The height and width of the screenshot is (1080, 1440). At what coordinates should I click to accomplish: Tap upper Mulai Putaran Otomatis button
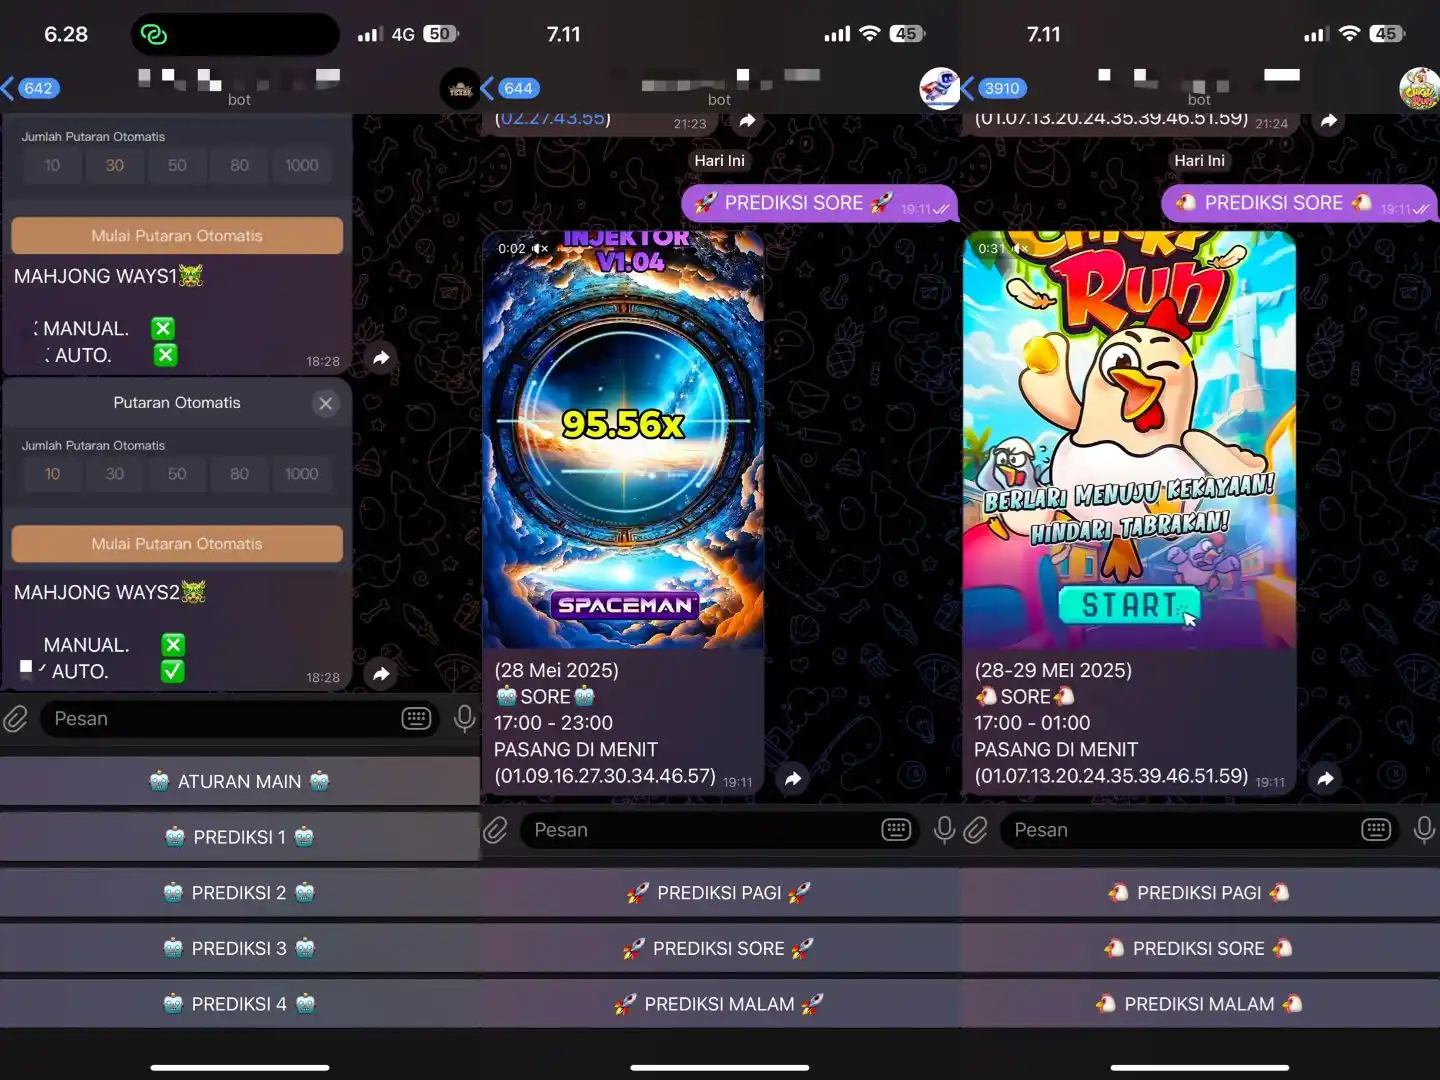click(177, 236)
